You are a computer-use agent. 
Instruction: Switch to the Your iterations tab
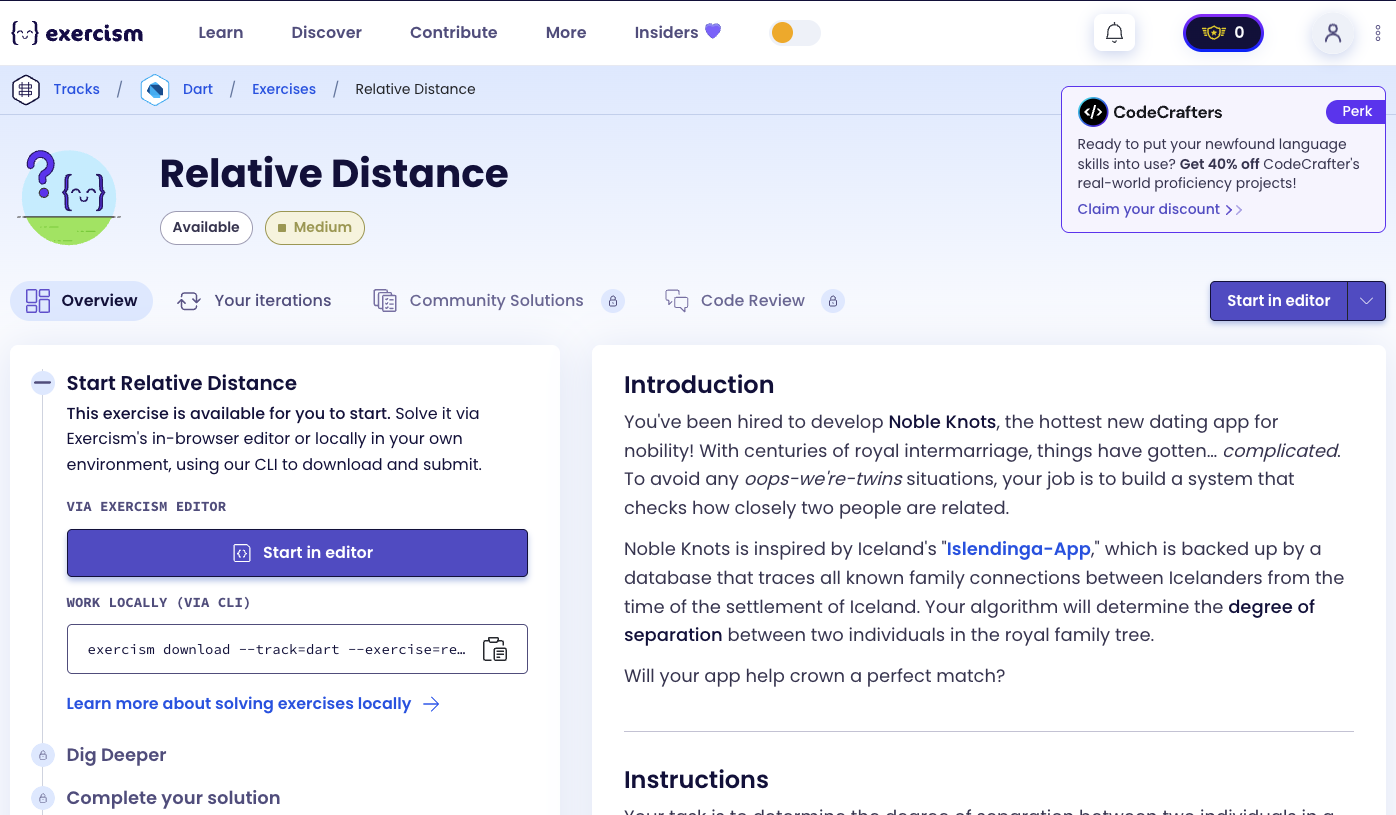[272, 300]
